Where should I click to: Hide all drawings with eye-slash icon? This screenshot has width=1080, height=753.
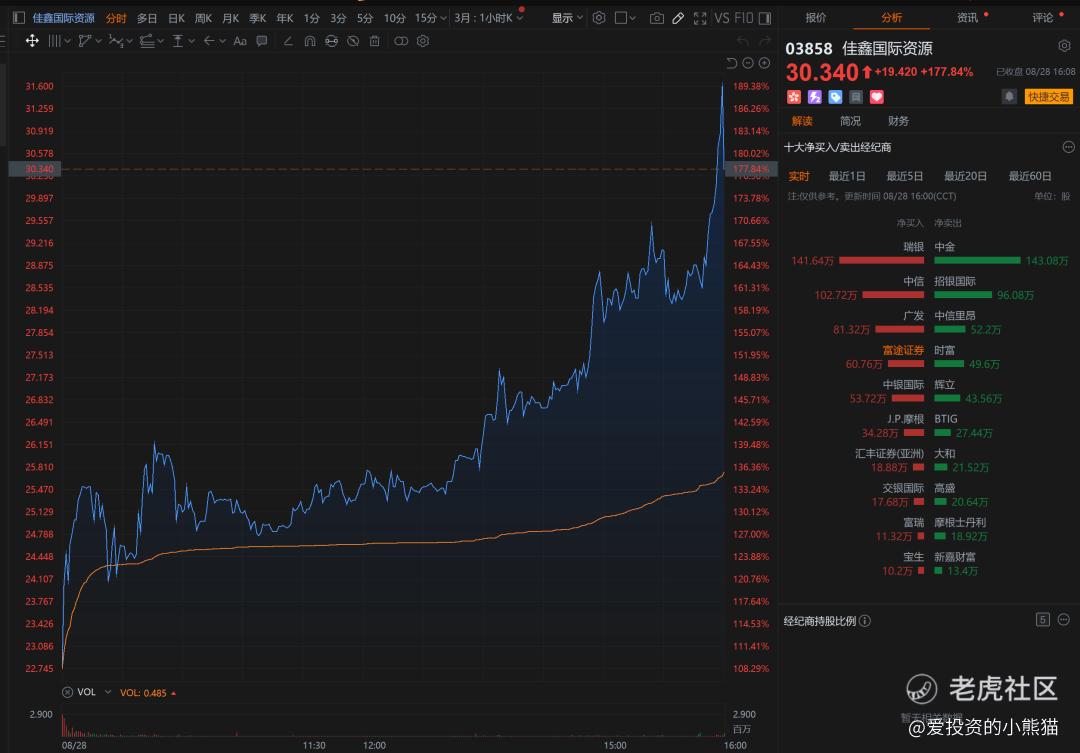pos(353,41)
